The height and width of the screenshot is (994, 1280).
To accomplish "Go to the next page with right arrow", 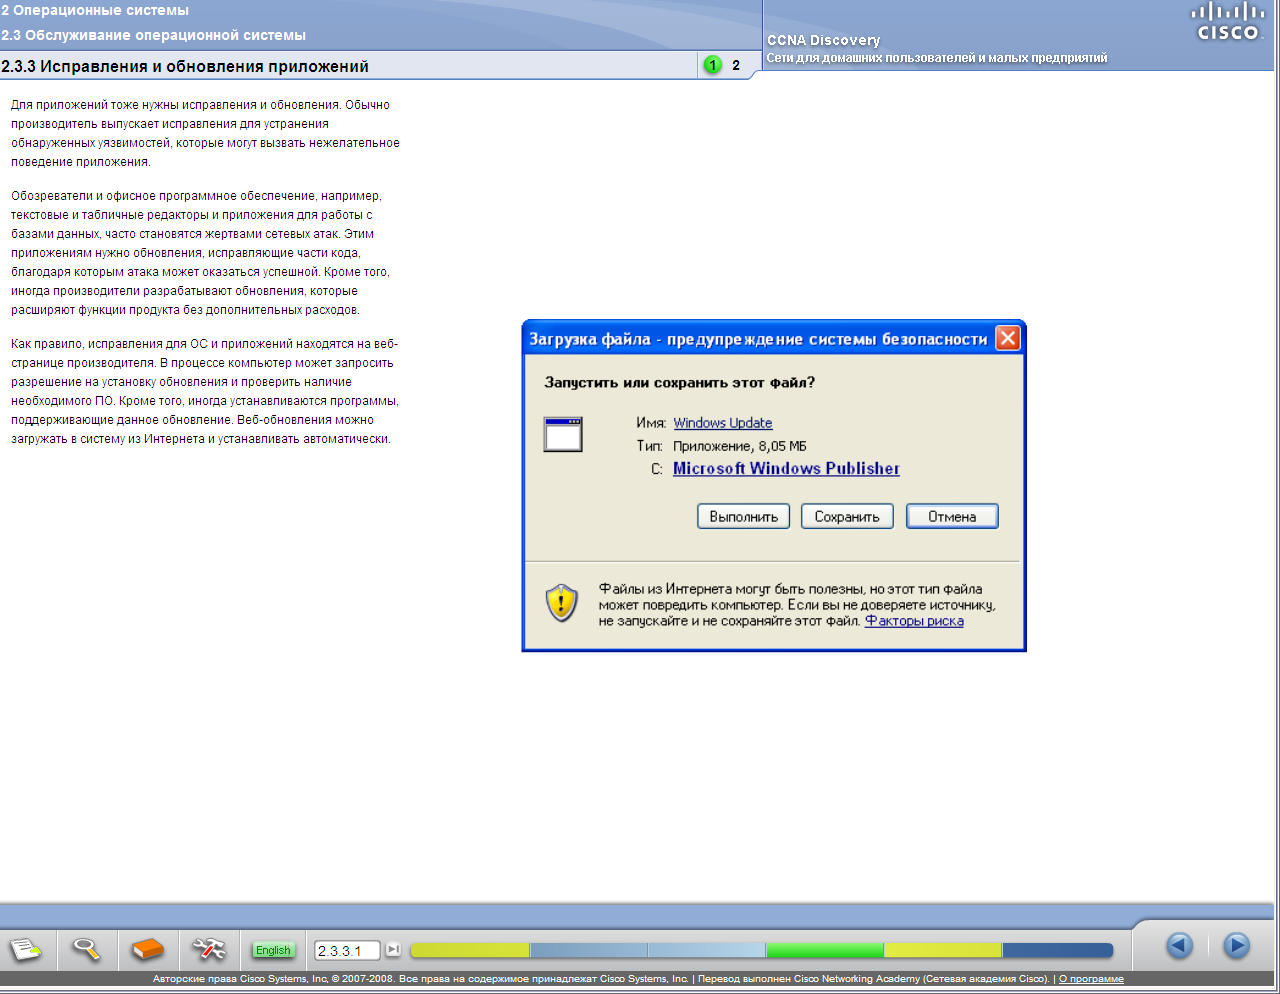I will tap(1237, 945).
